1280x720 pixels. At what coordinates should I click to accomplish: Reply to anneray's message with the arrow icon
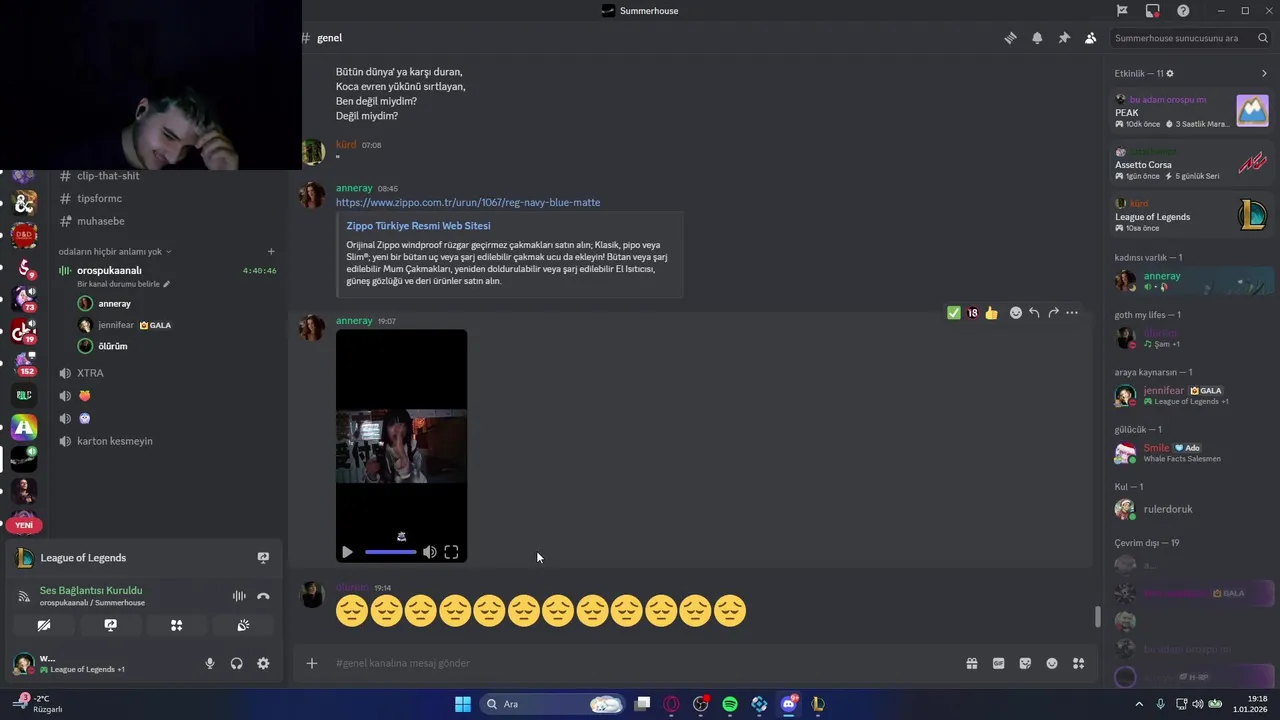[1034, 313]
